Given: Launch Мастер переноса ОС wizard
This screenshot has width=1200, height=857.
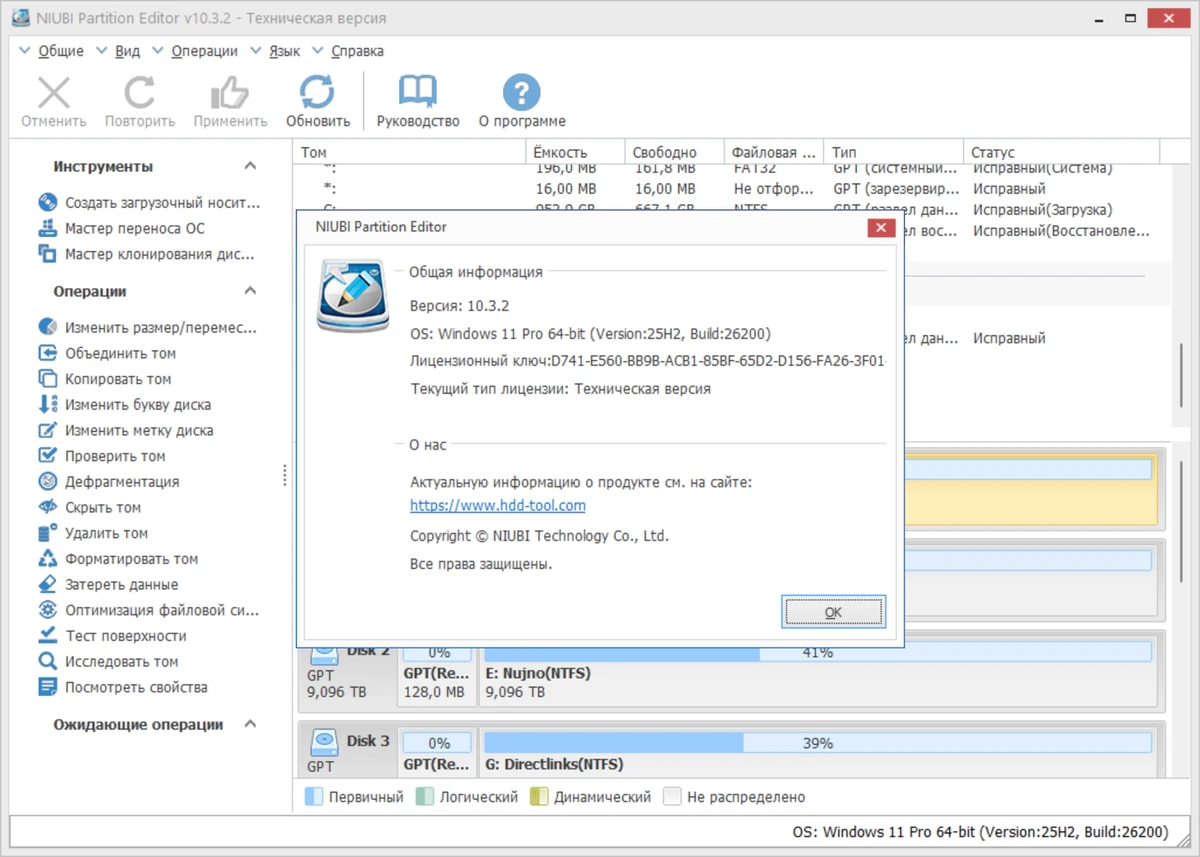Looking at the screenshot, I should (122, 228).
